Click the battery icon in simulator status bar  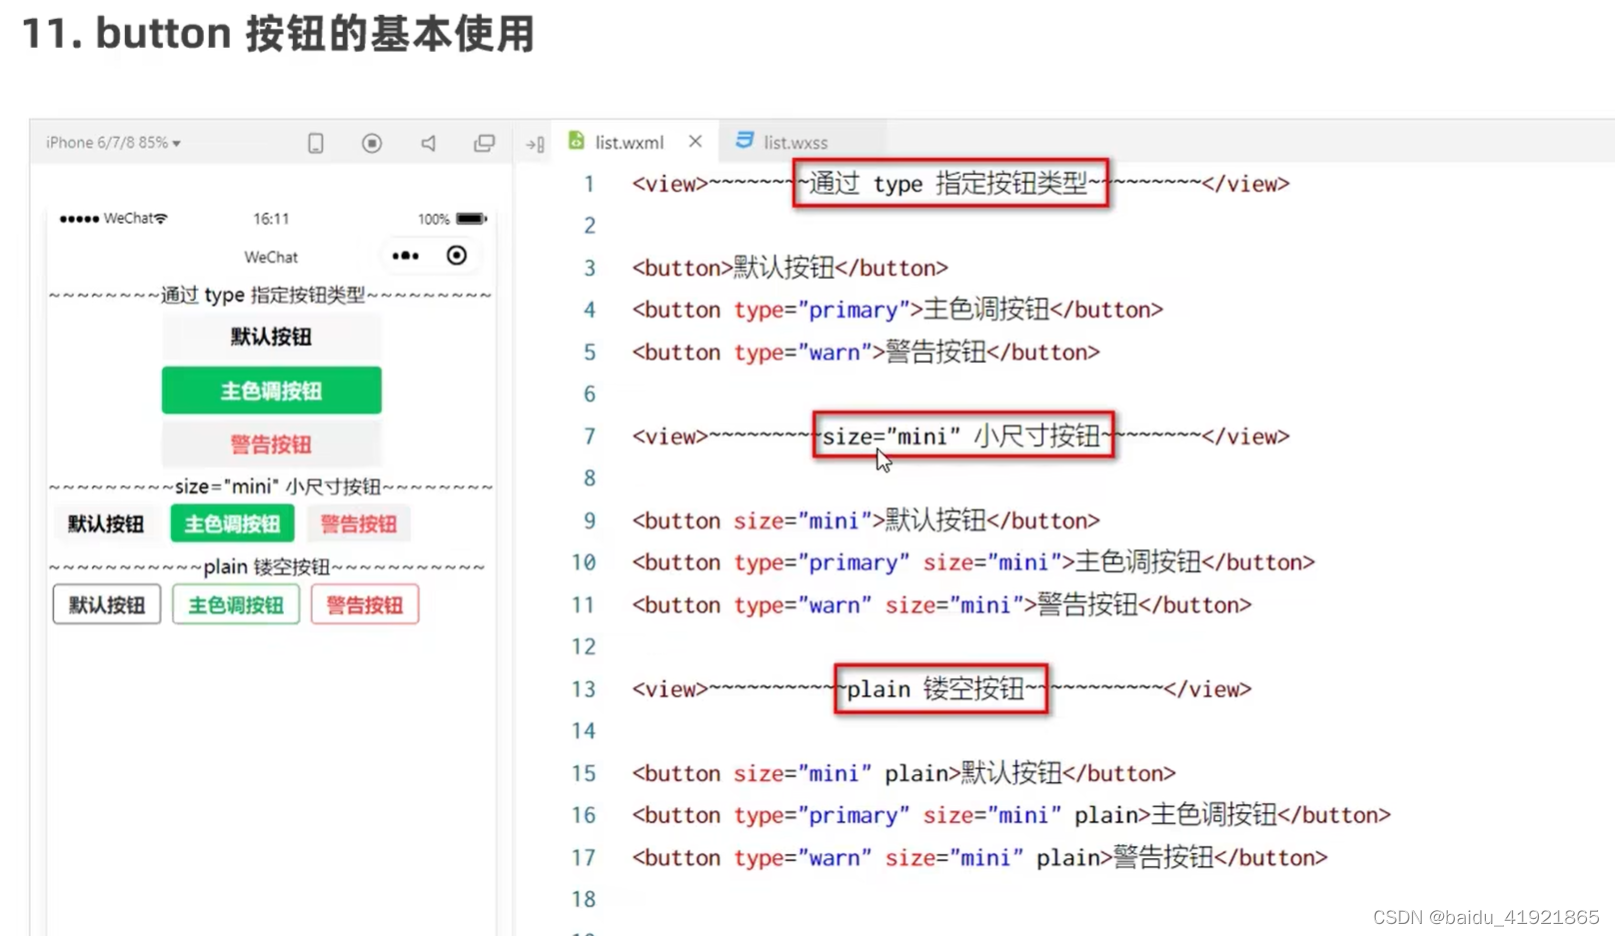coord(471,218)
